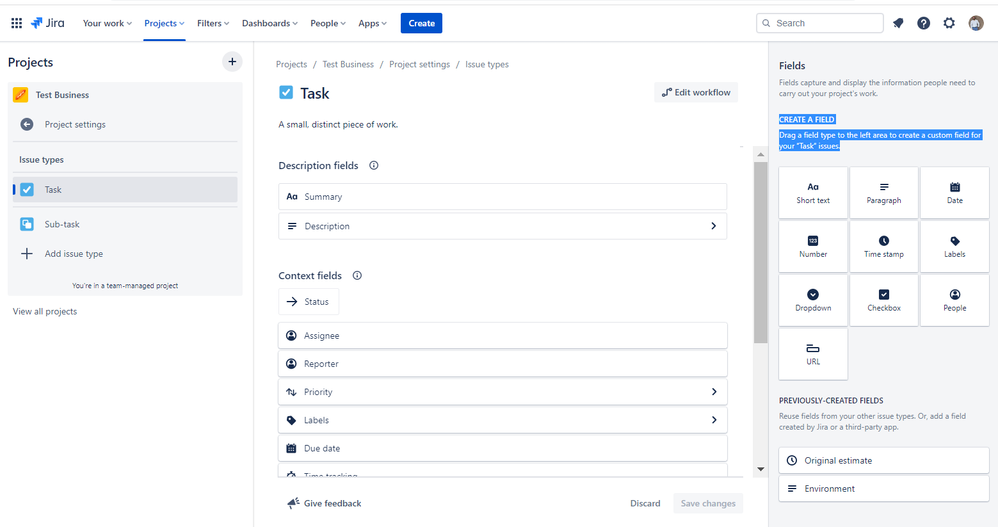998x527 pixels.
Task: Click the Original estimate previously-created field
Action: (883, 460)
